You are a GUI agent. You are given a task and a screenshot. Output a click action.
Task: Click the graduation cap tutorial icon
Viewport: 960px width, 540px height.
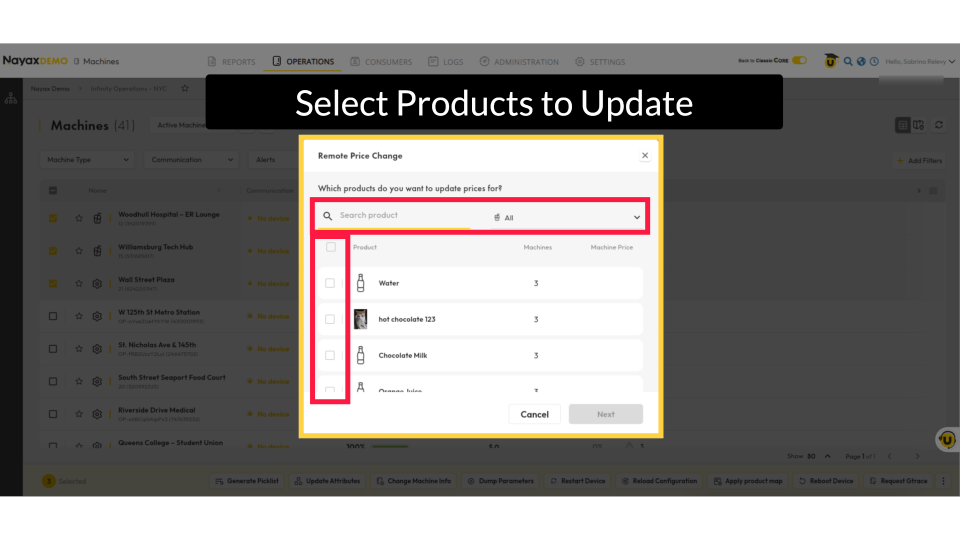pyautogui.click(x=830, y=61)
